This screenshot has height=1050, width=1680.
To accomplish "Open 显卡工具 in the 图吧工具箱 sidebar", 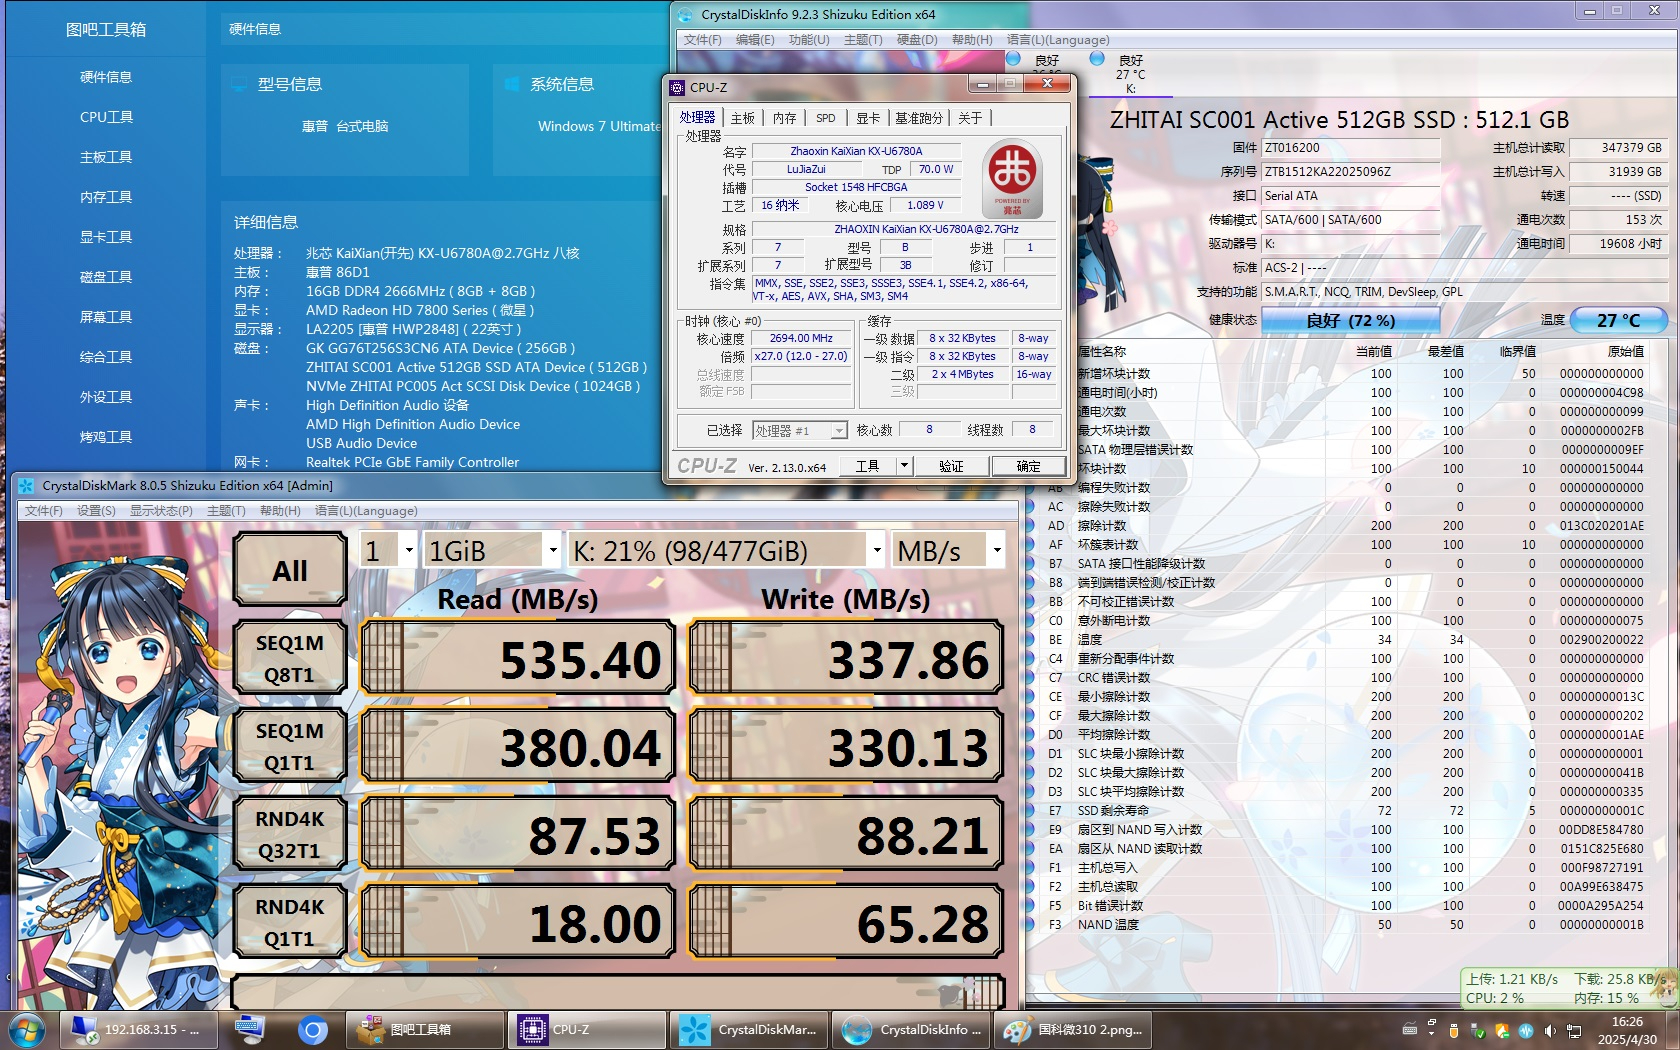I will [x=107, y=237].
